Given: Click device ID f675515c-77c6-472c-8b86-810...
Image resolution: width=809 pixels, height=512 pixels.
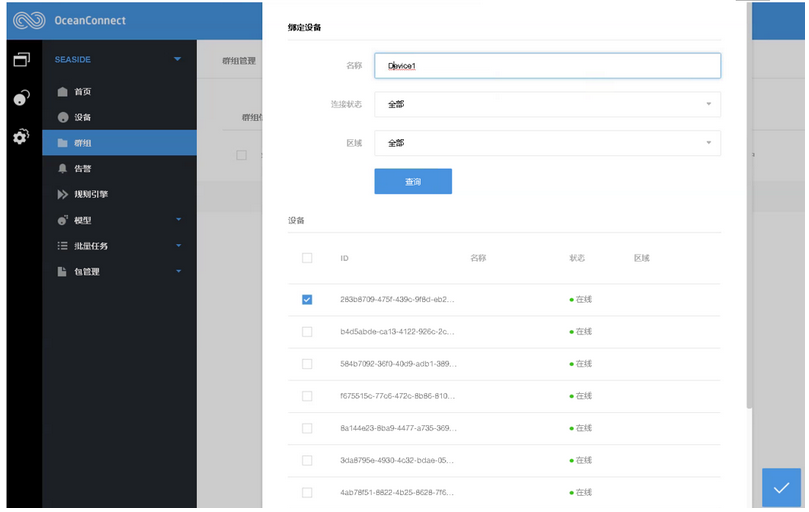Looking at the screenshot, I should point(397,396).
